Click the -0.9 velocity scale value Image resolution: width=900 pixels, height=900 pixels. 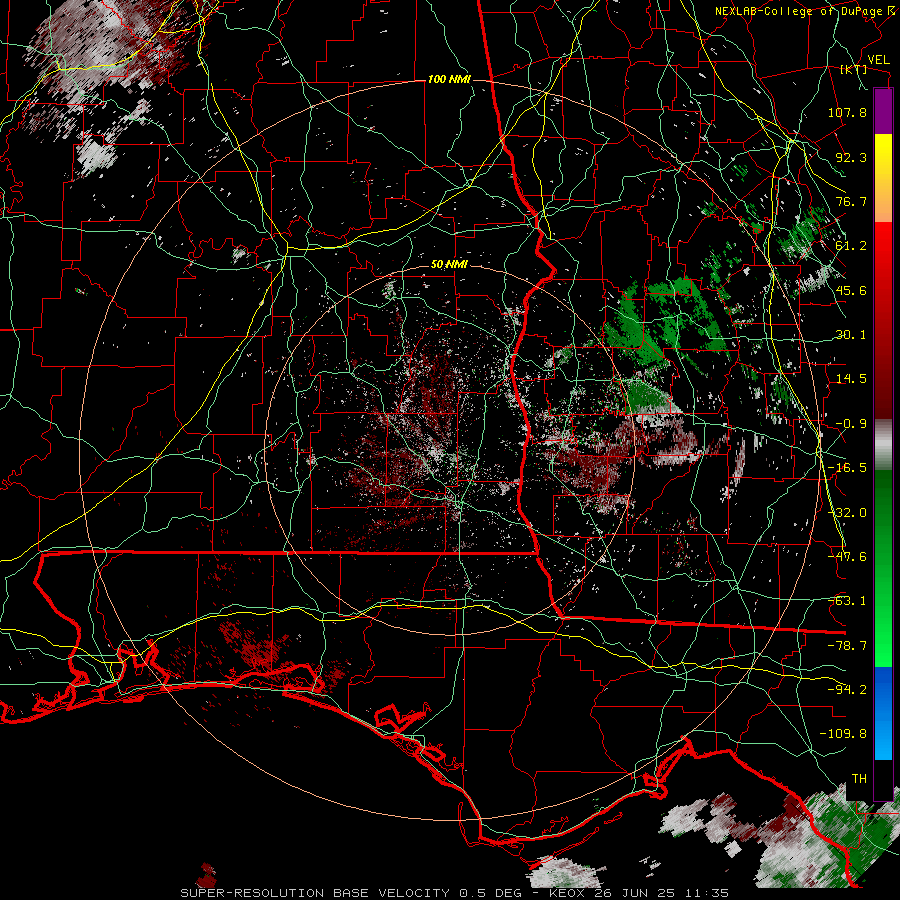[x=851, y=424]
